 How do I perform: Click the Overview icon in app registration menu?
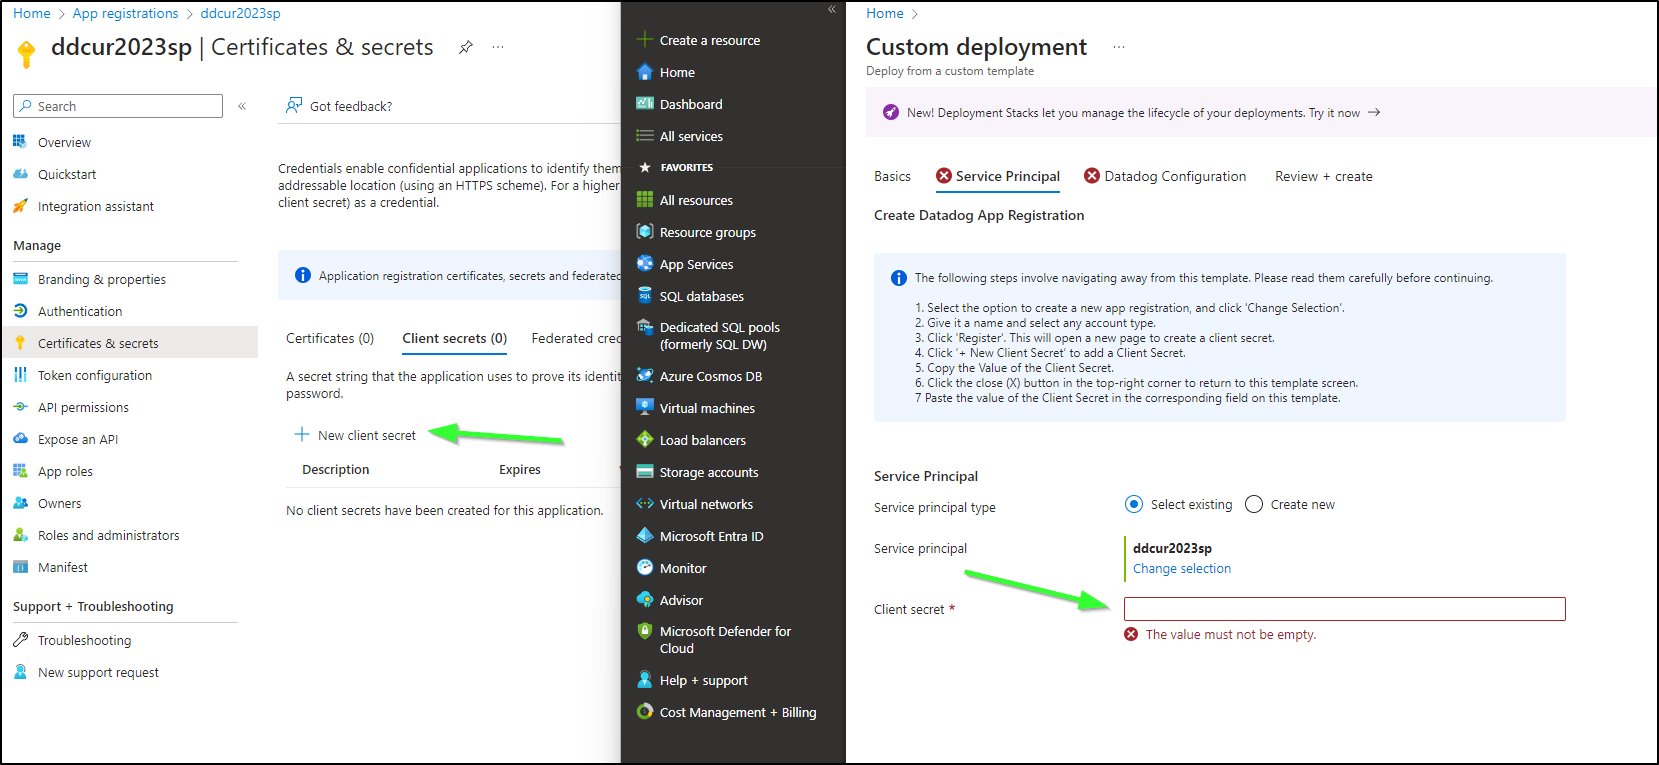(x=20, y=142)
